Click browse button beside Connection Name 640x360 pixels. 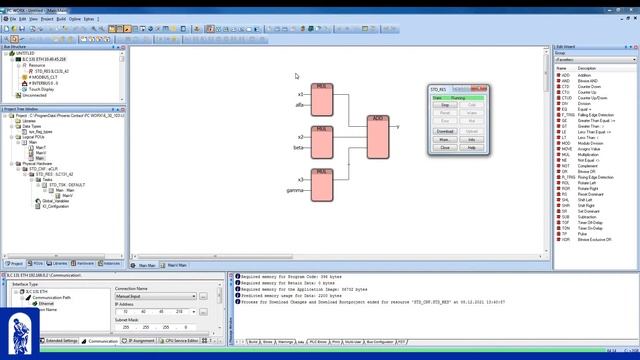click(203, 296)
